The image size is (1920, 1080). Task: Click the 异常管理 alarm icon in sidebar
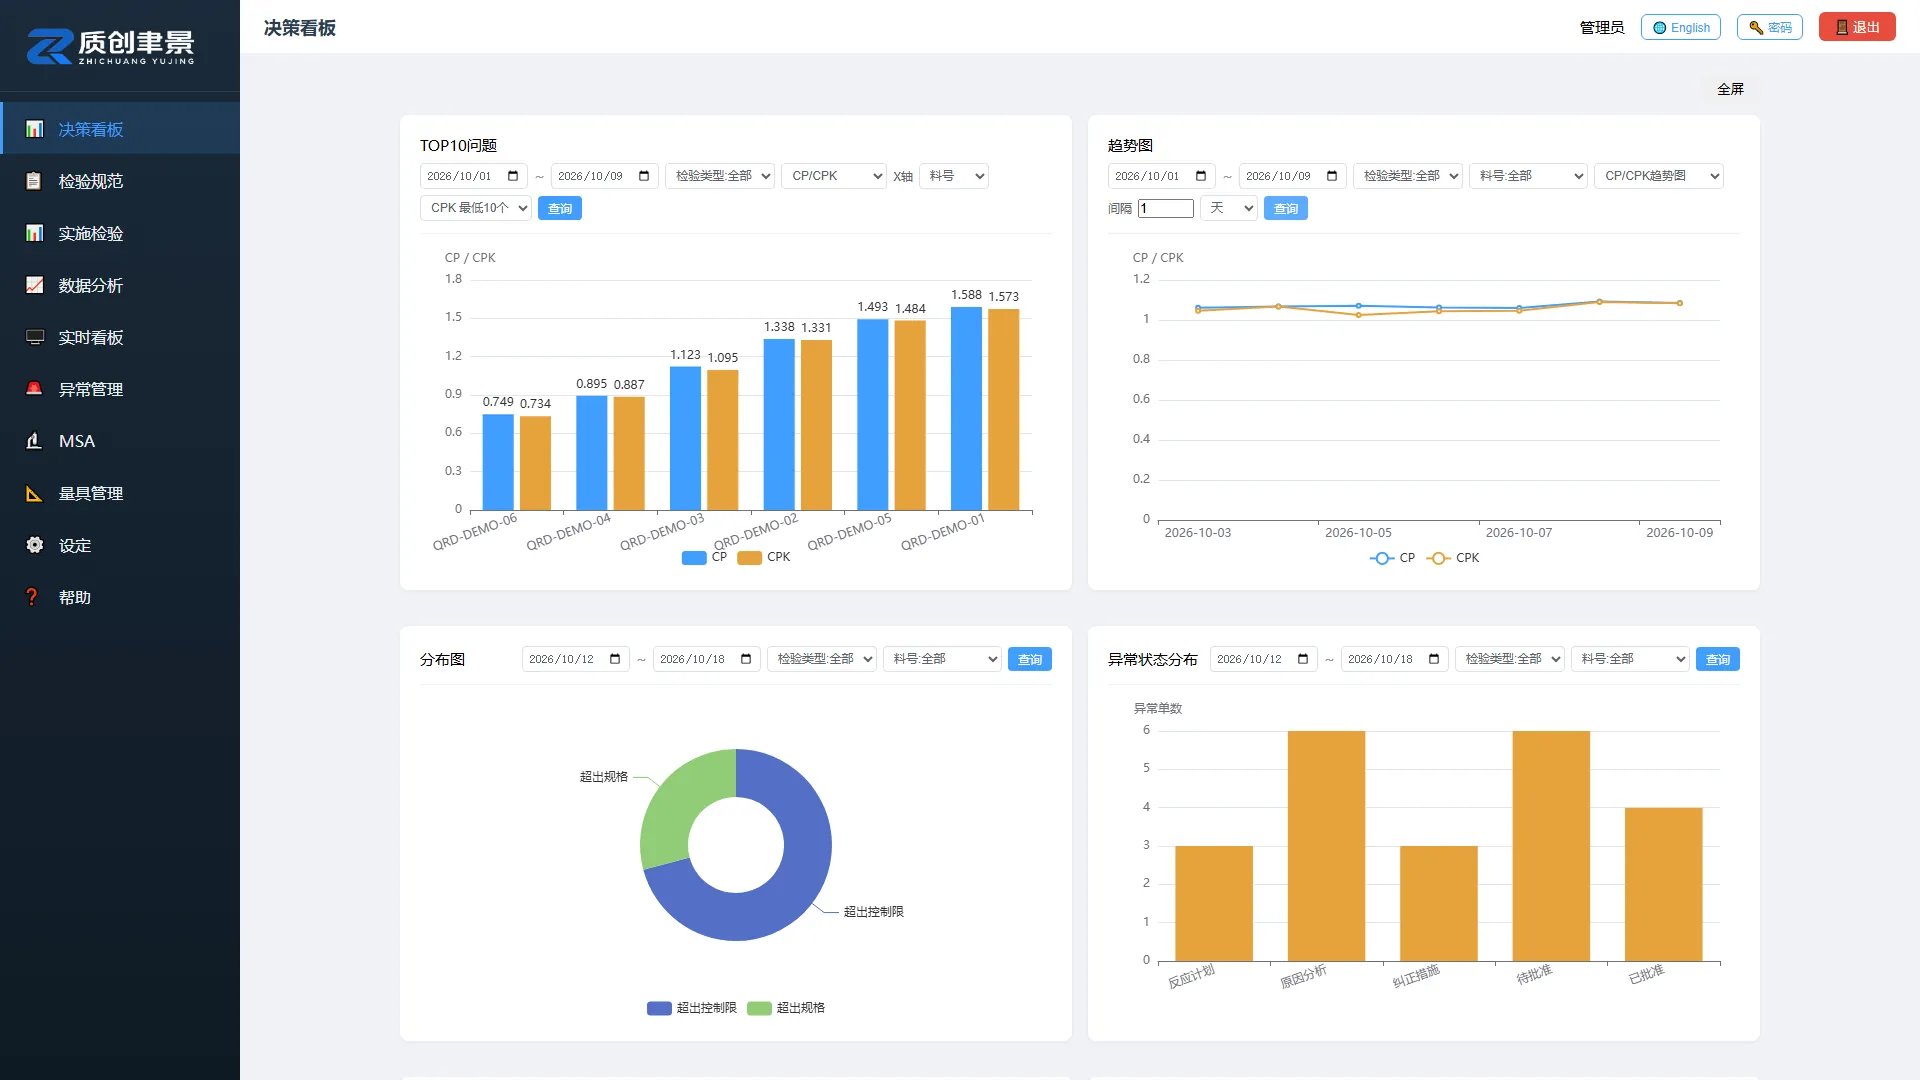pyautogui.click(x=34, y=389)
